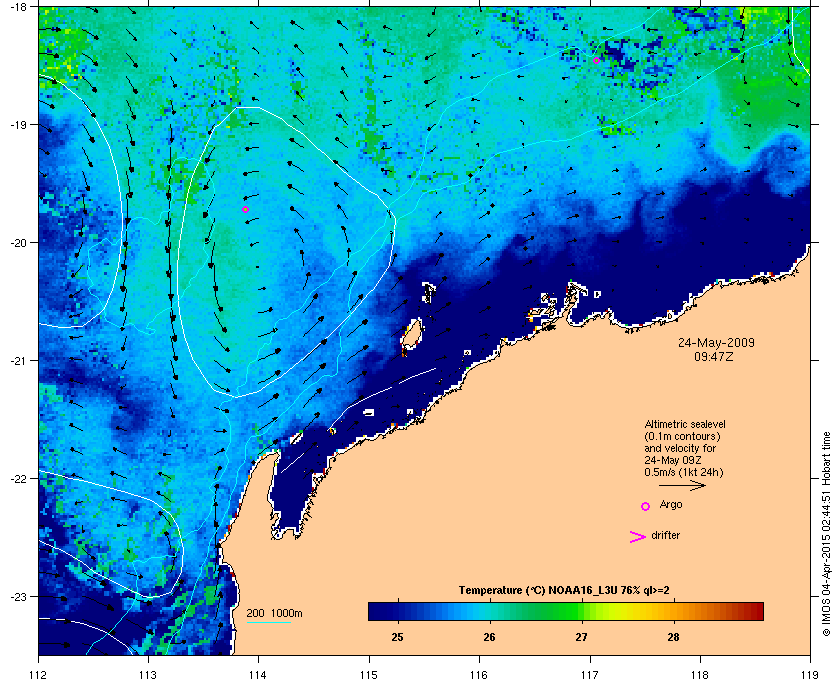Click the longitude axis label 112

point(39,675)
